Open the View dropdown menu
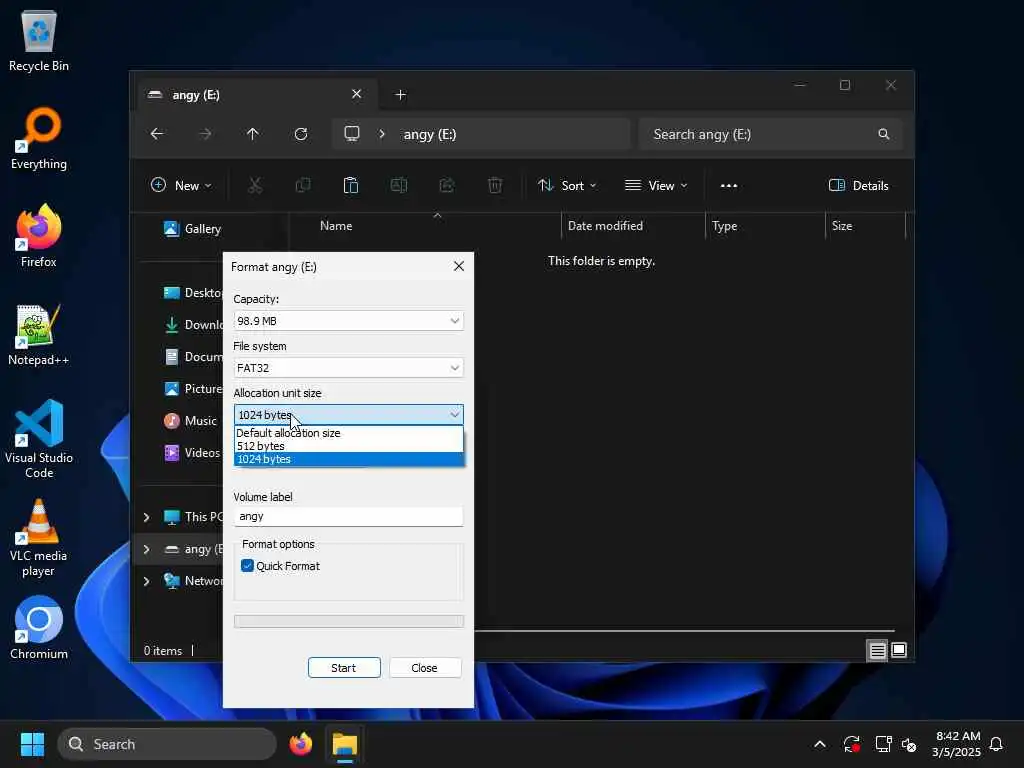 coord(656,185)
